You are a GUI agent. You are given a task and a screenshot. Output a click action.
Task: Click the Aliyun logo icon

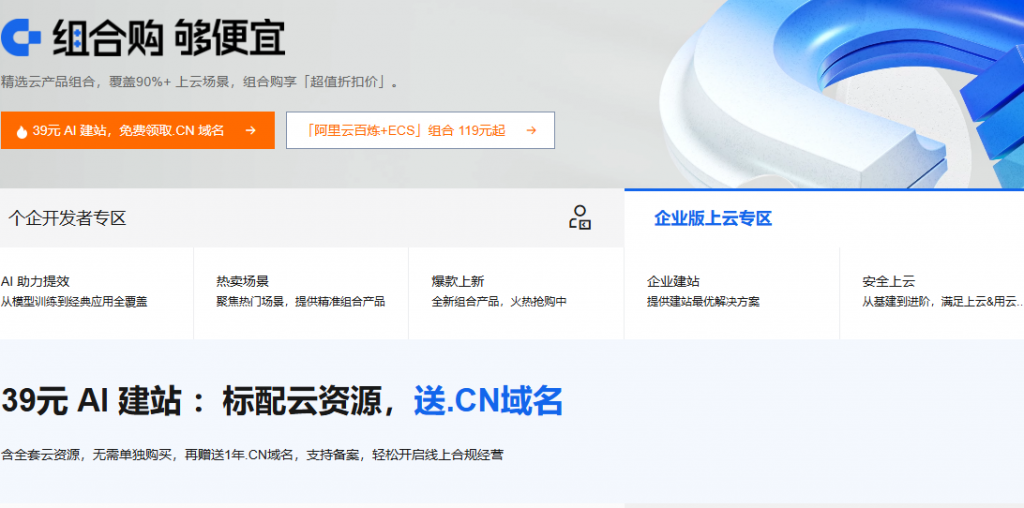point(20,38)
